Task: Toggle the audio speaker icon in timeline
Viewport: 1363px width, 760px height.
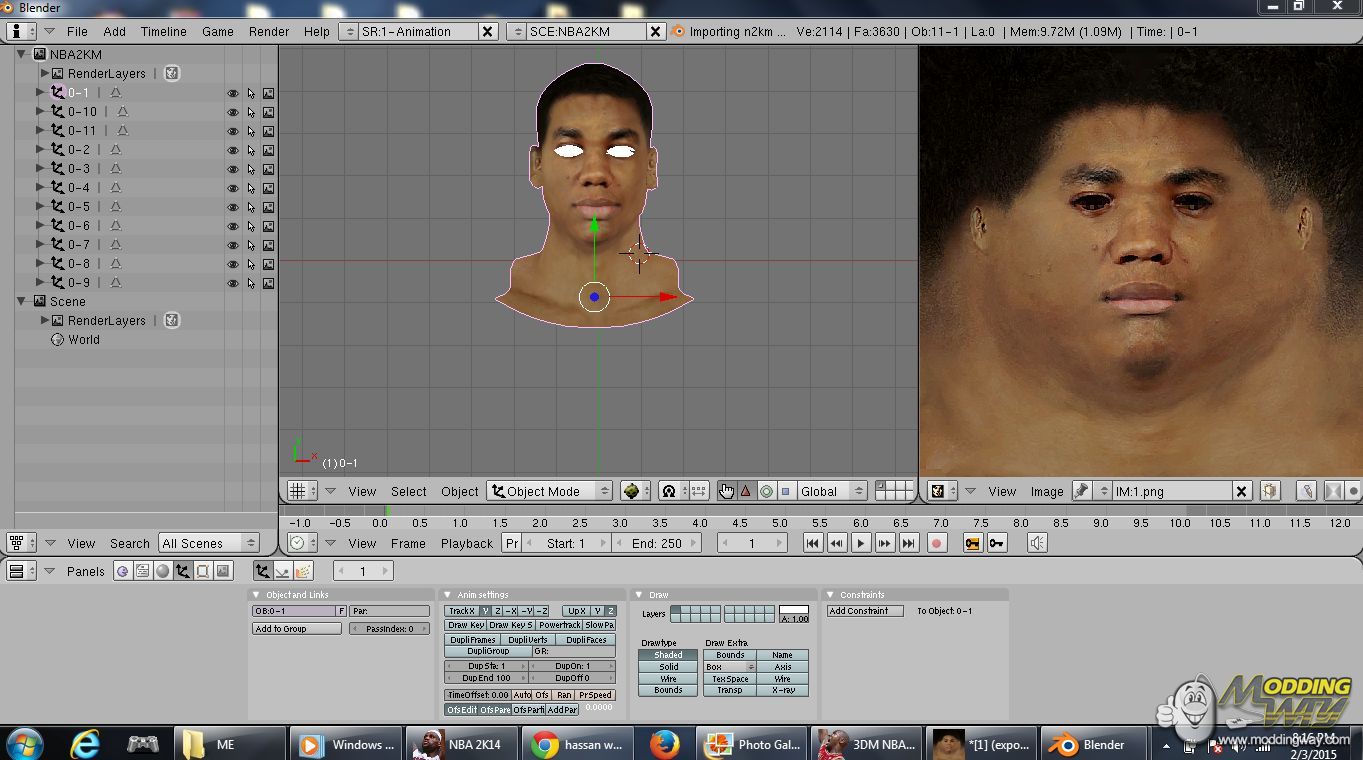Action: coord(1038,543)
